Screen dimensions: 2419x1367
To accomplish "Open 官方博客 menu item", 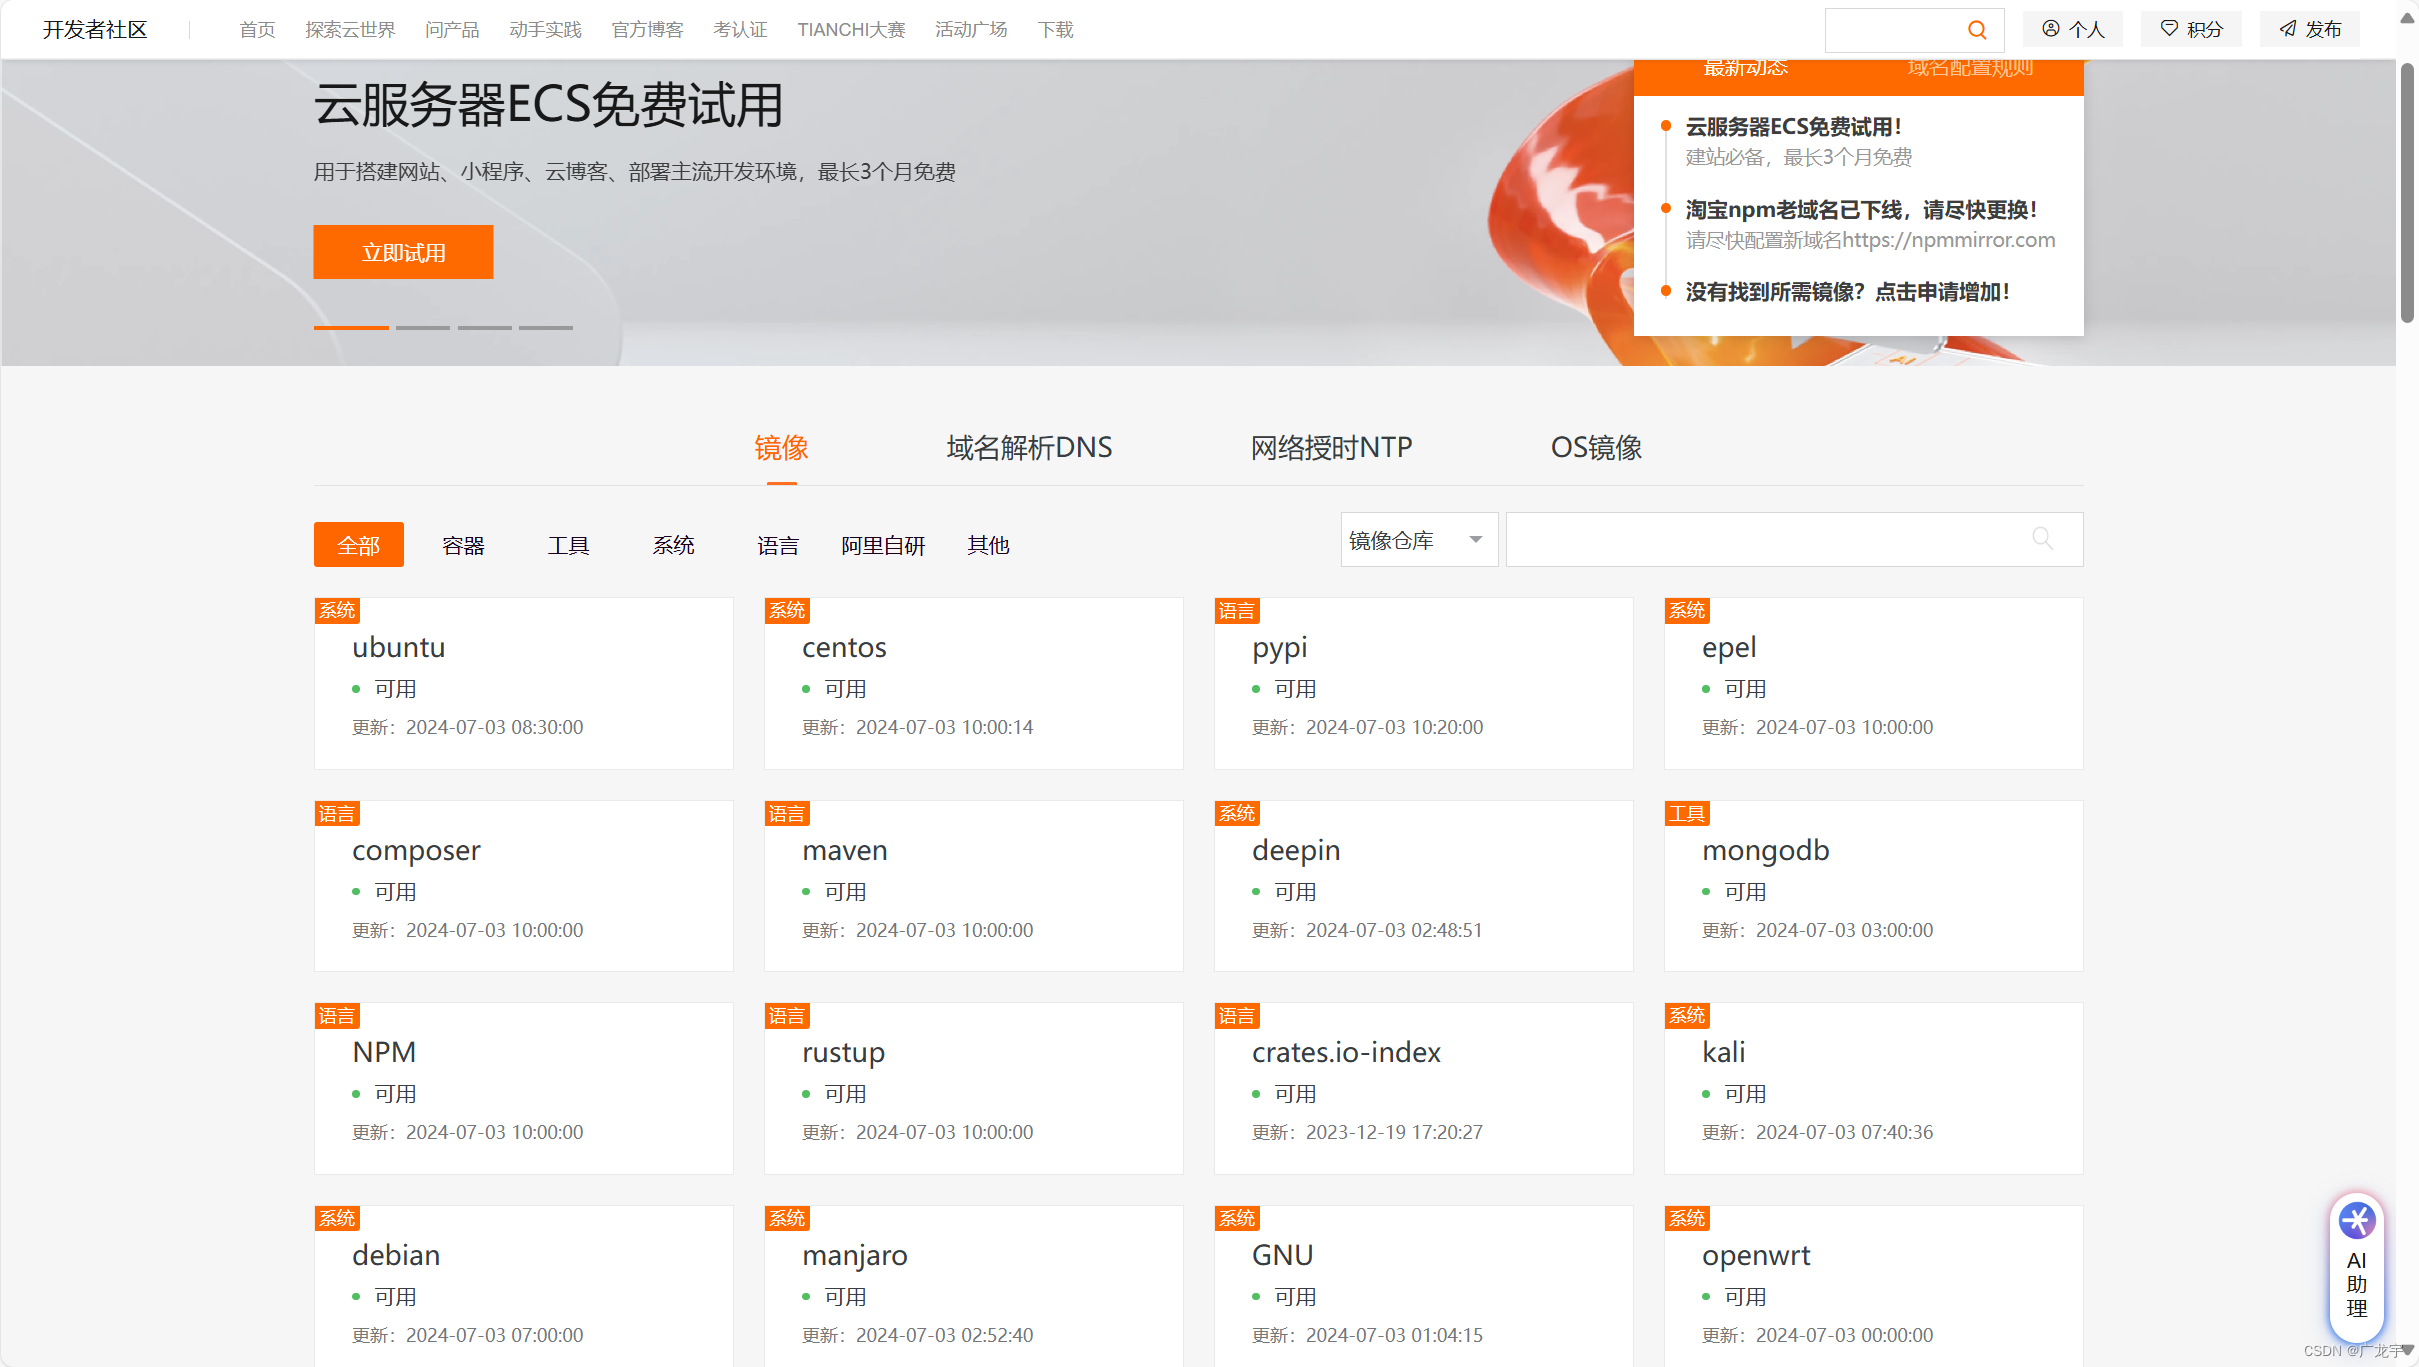I will pyautogui.click(x=647, y=30).
